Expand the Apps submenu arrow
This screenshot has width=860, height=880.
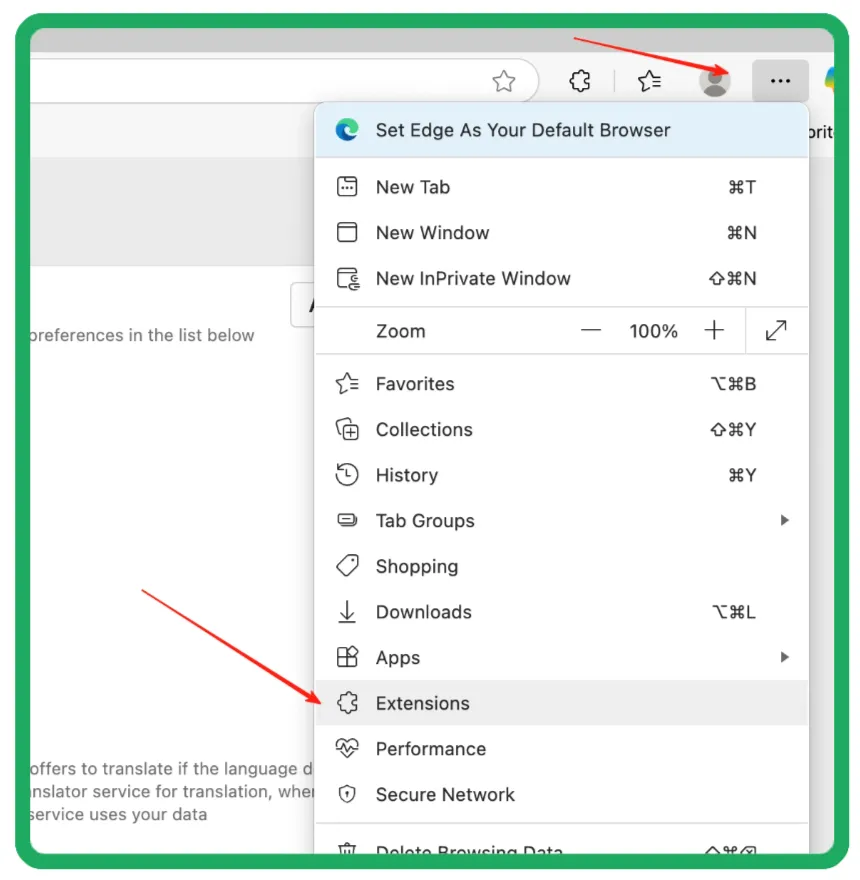click(x=784, y=658)
